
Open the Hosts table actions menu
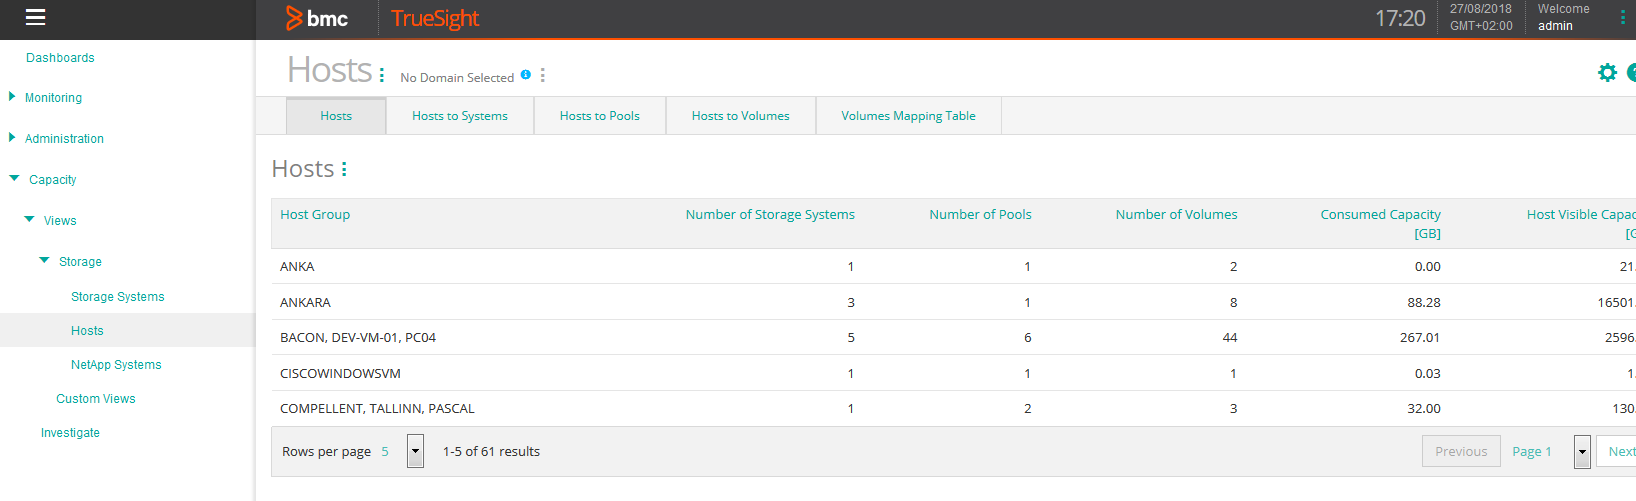(344, 169)
